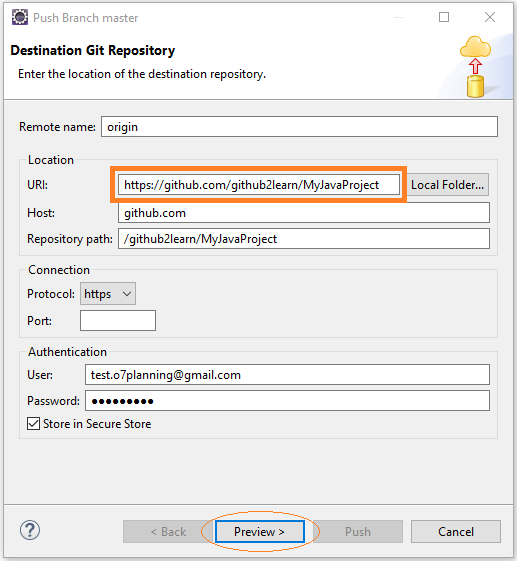Focus the URI text field

click(259, 185)
